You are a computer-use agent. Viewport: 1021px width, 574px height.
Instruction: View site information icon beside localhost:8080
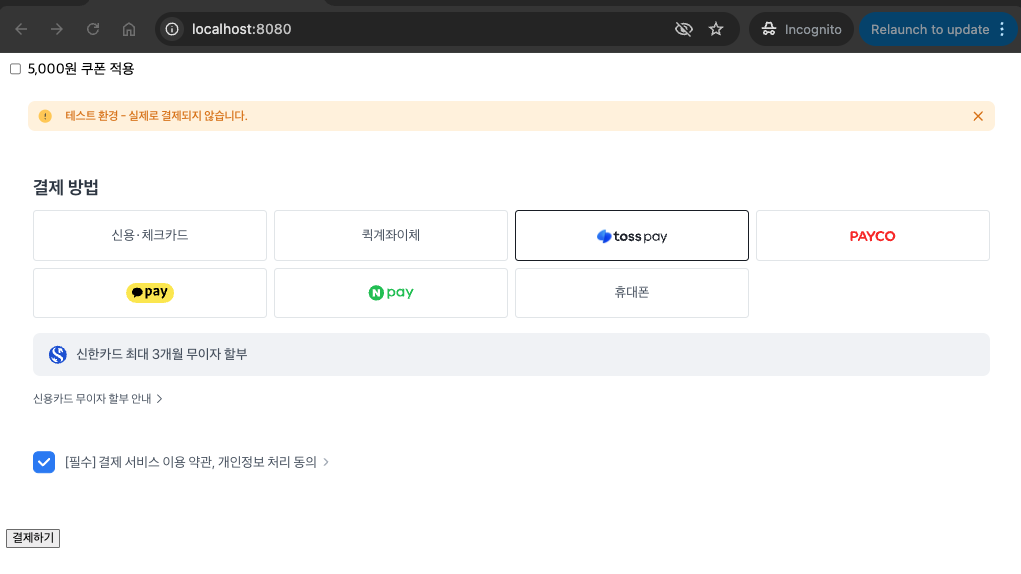(x=172, y=29)
